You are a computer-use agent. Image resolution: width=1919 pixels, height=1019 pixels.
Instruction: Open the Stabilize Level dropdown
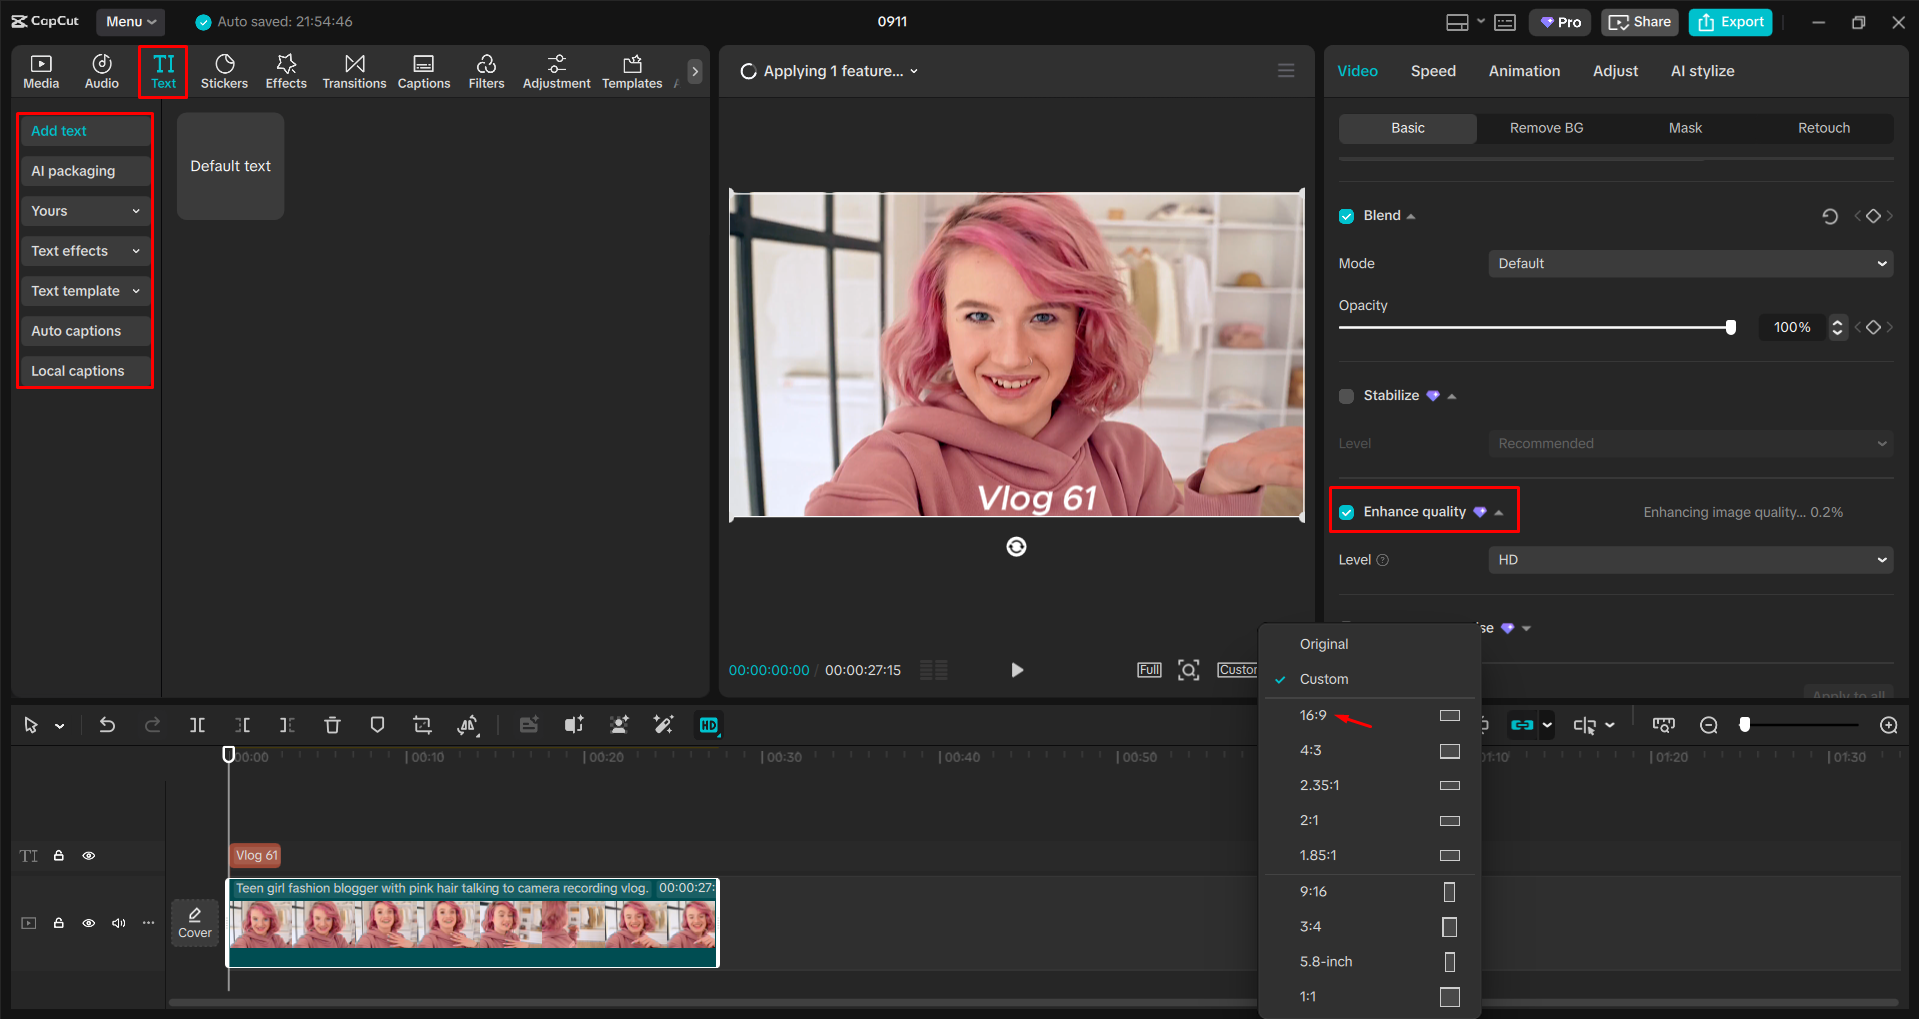click(x=1688, y=443)
